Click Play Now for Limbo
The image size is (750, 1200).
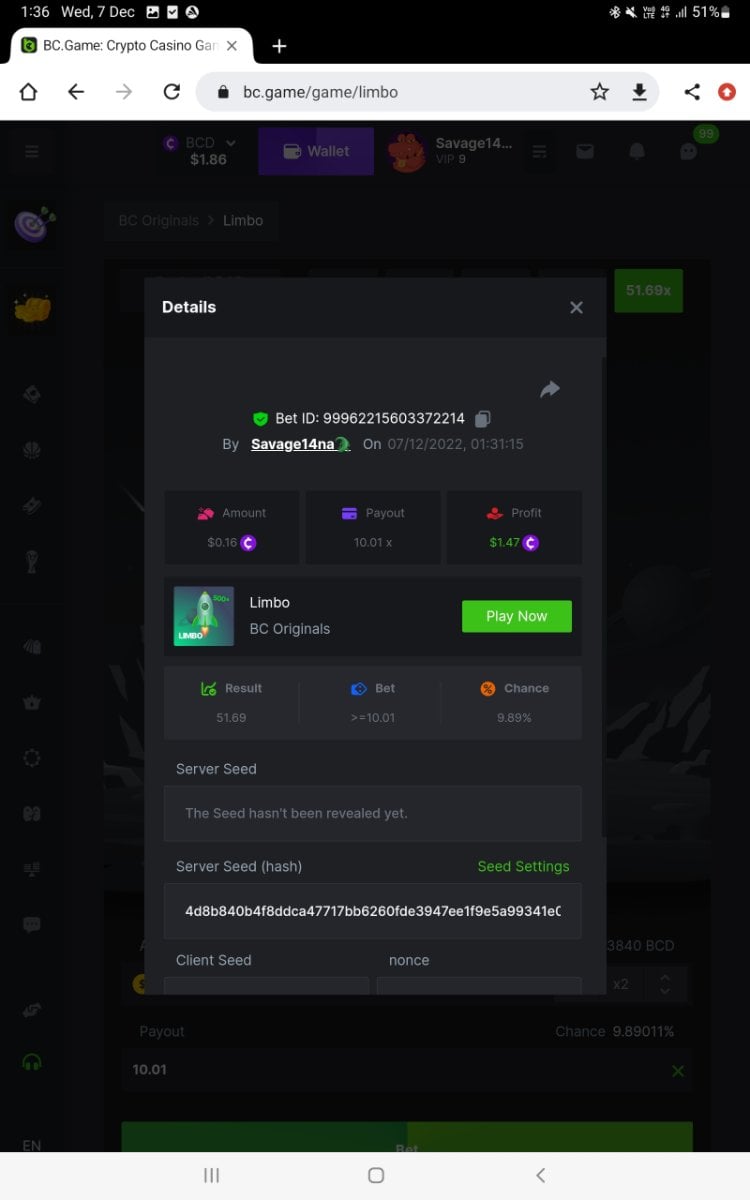[x=517, y=616]
